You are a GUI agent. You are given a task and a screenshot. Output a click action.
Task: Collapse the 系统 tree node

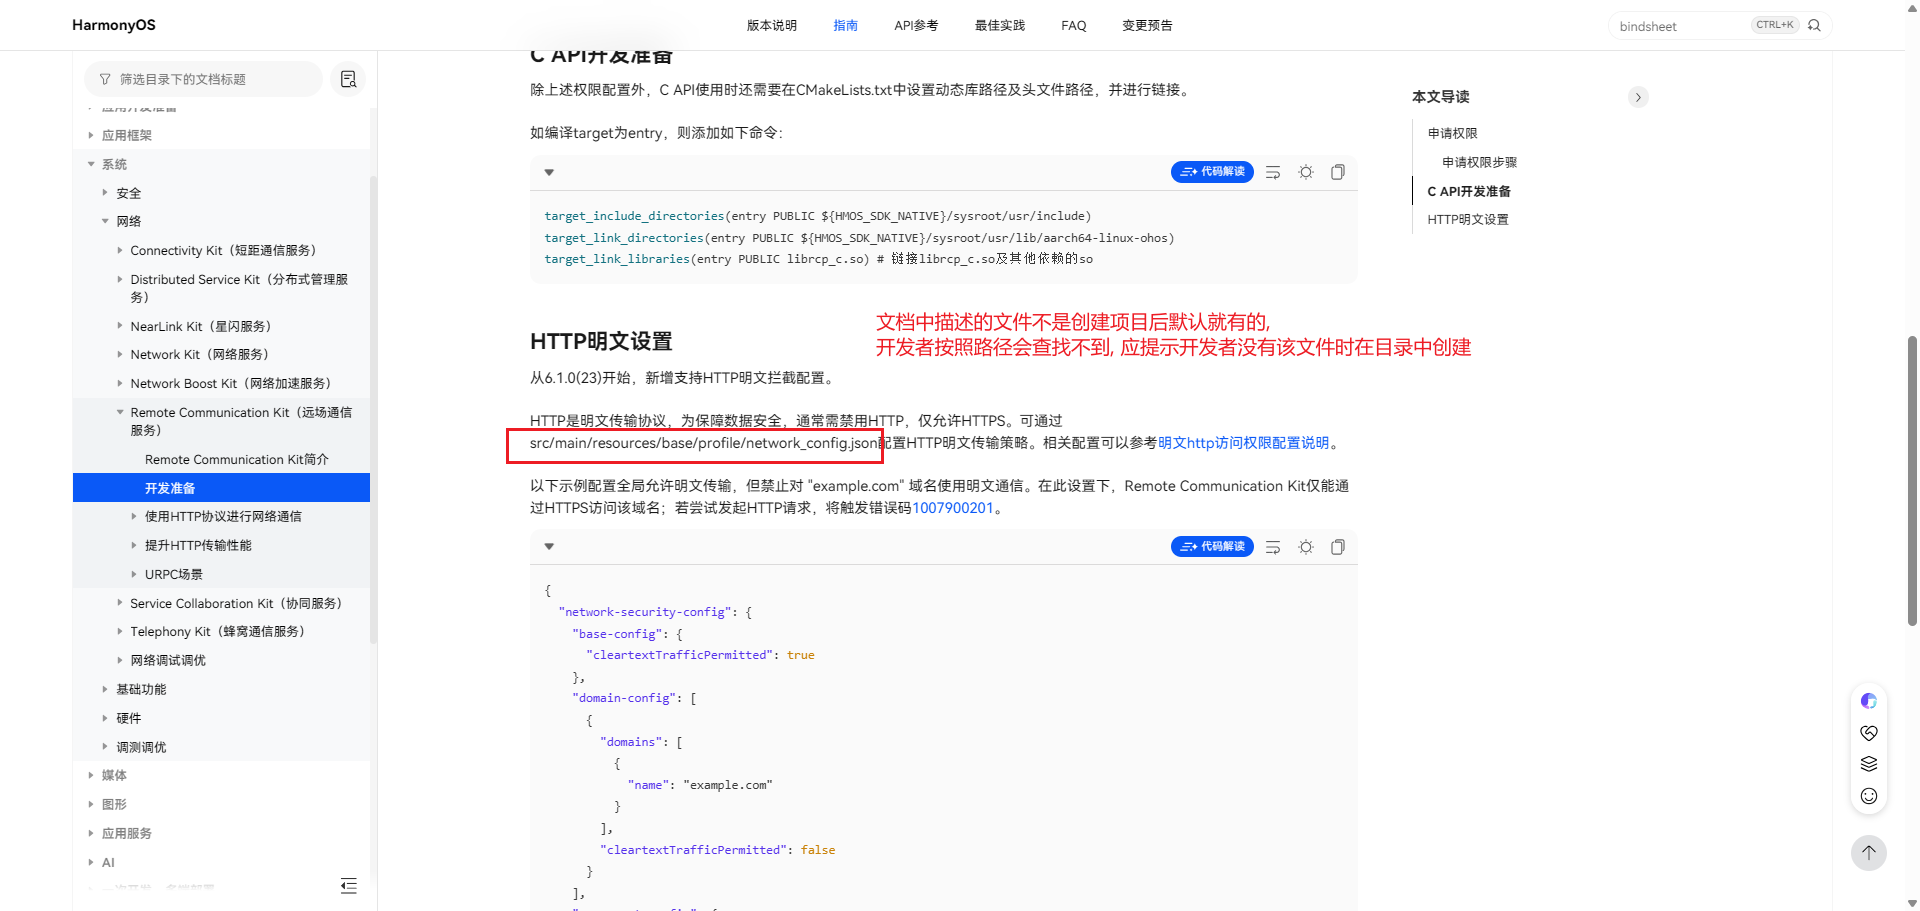pyautogui.click(x=91, y=164)
